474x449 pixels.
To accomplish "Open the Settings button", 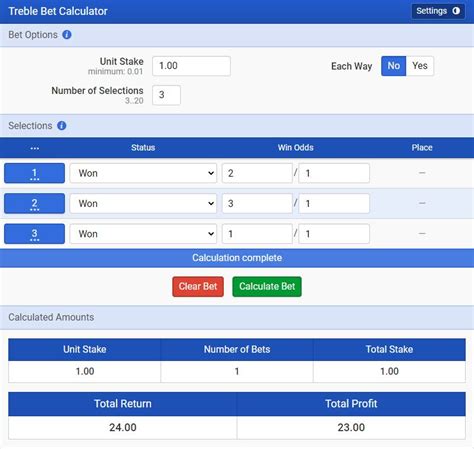I will point(438,11).
